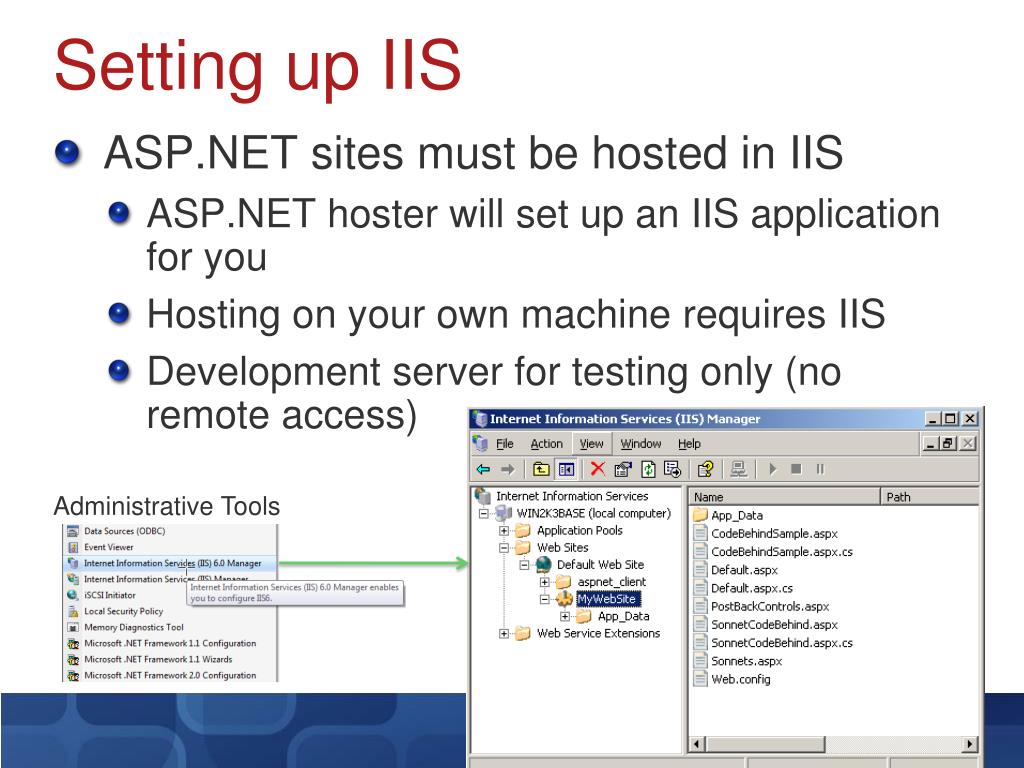Open the Help menu
Viewport: 1024px width, 768px height.
(x=689, y=444)
